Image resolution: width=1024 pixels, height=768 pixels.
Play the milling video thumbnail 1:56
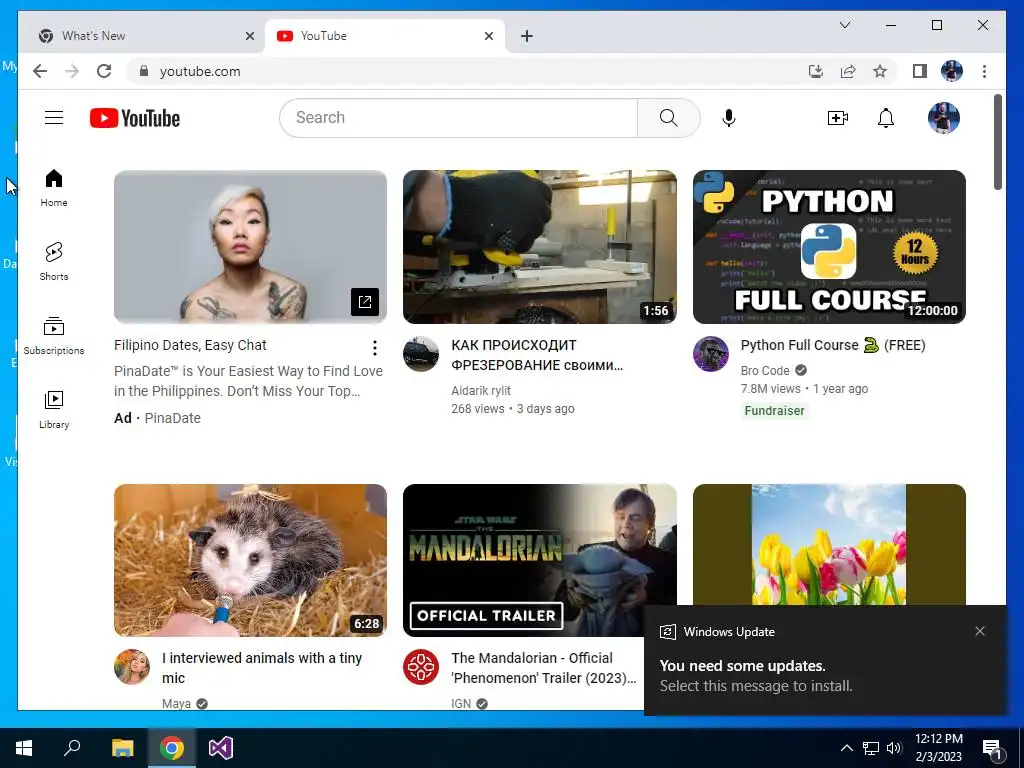(539, 246)
